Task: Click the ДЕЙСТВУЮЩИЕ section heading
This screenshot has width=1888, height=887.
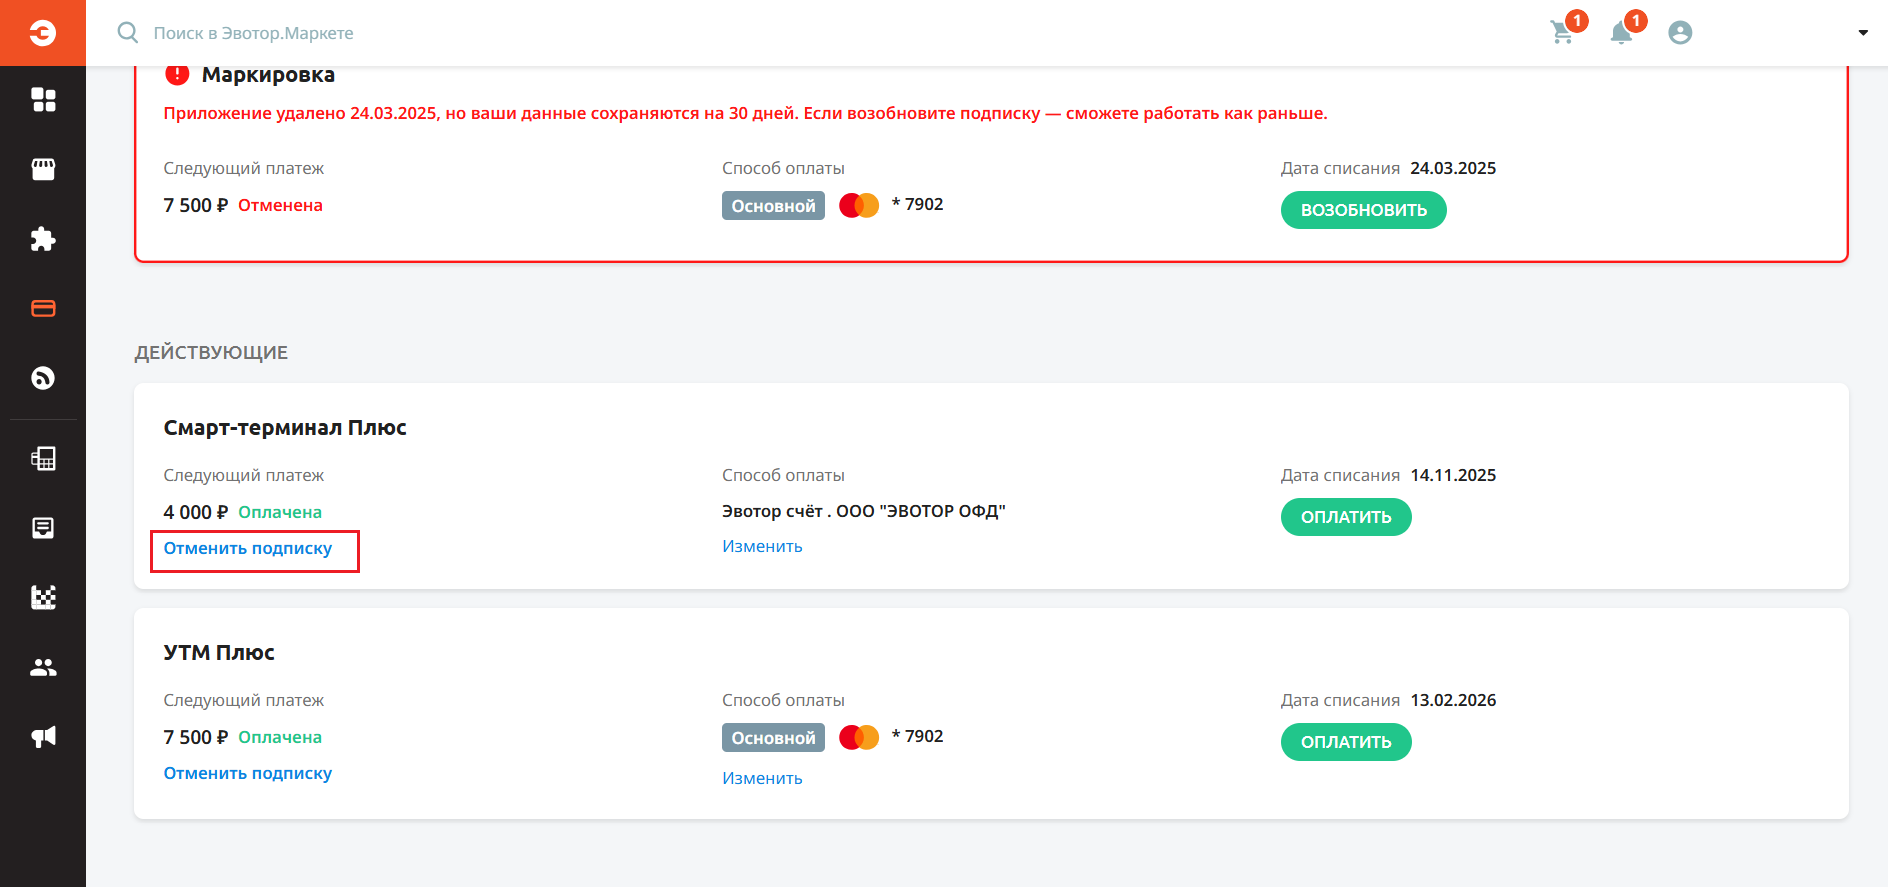Action: pos(211,352)
